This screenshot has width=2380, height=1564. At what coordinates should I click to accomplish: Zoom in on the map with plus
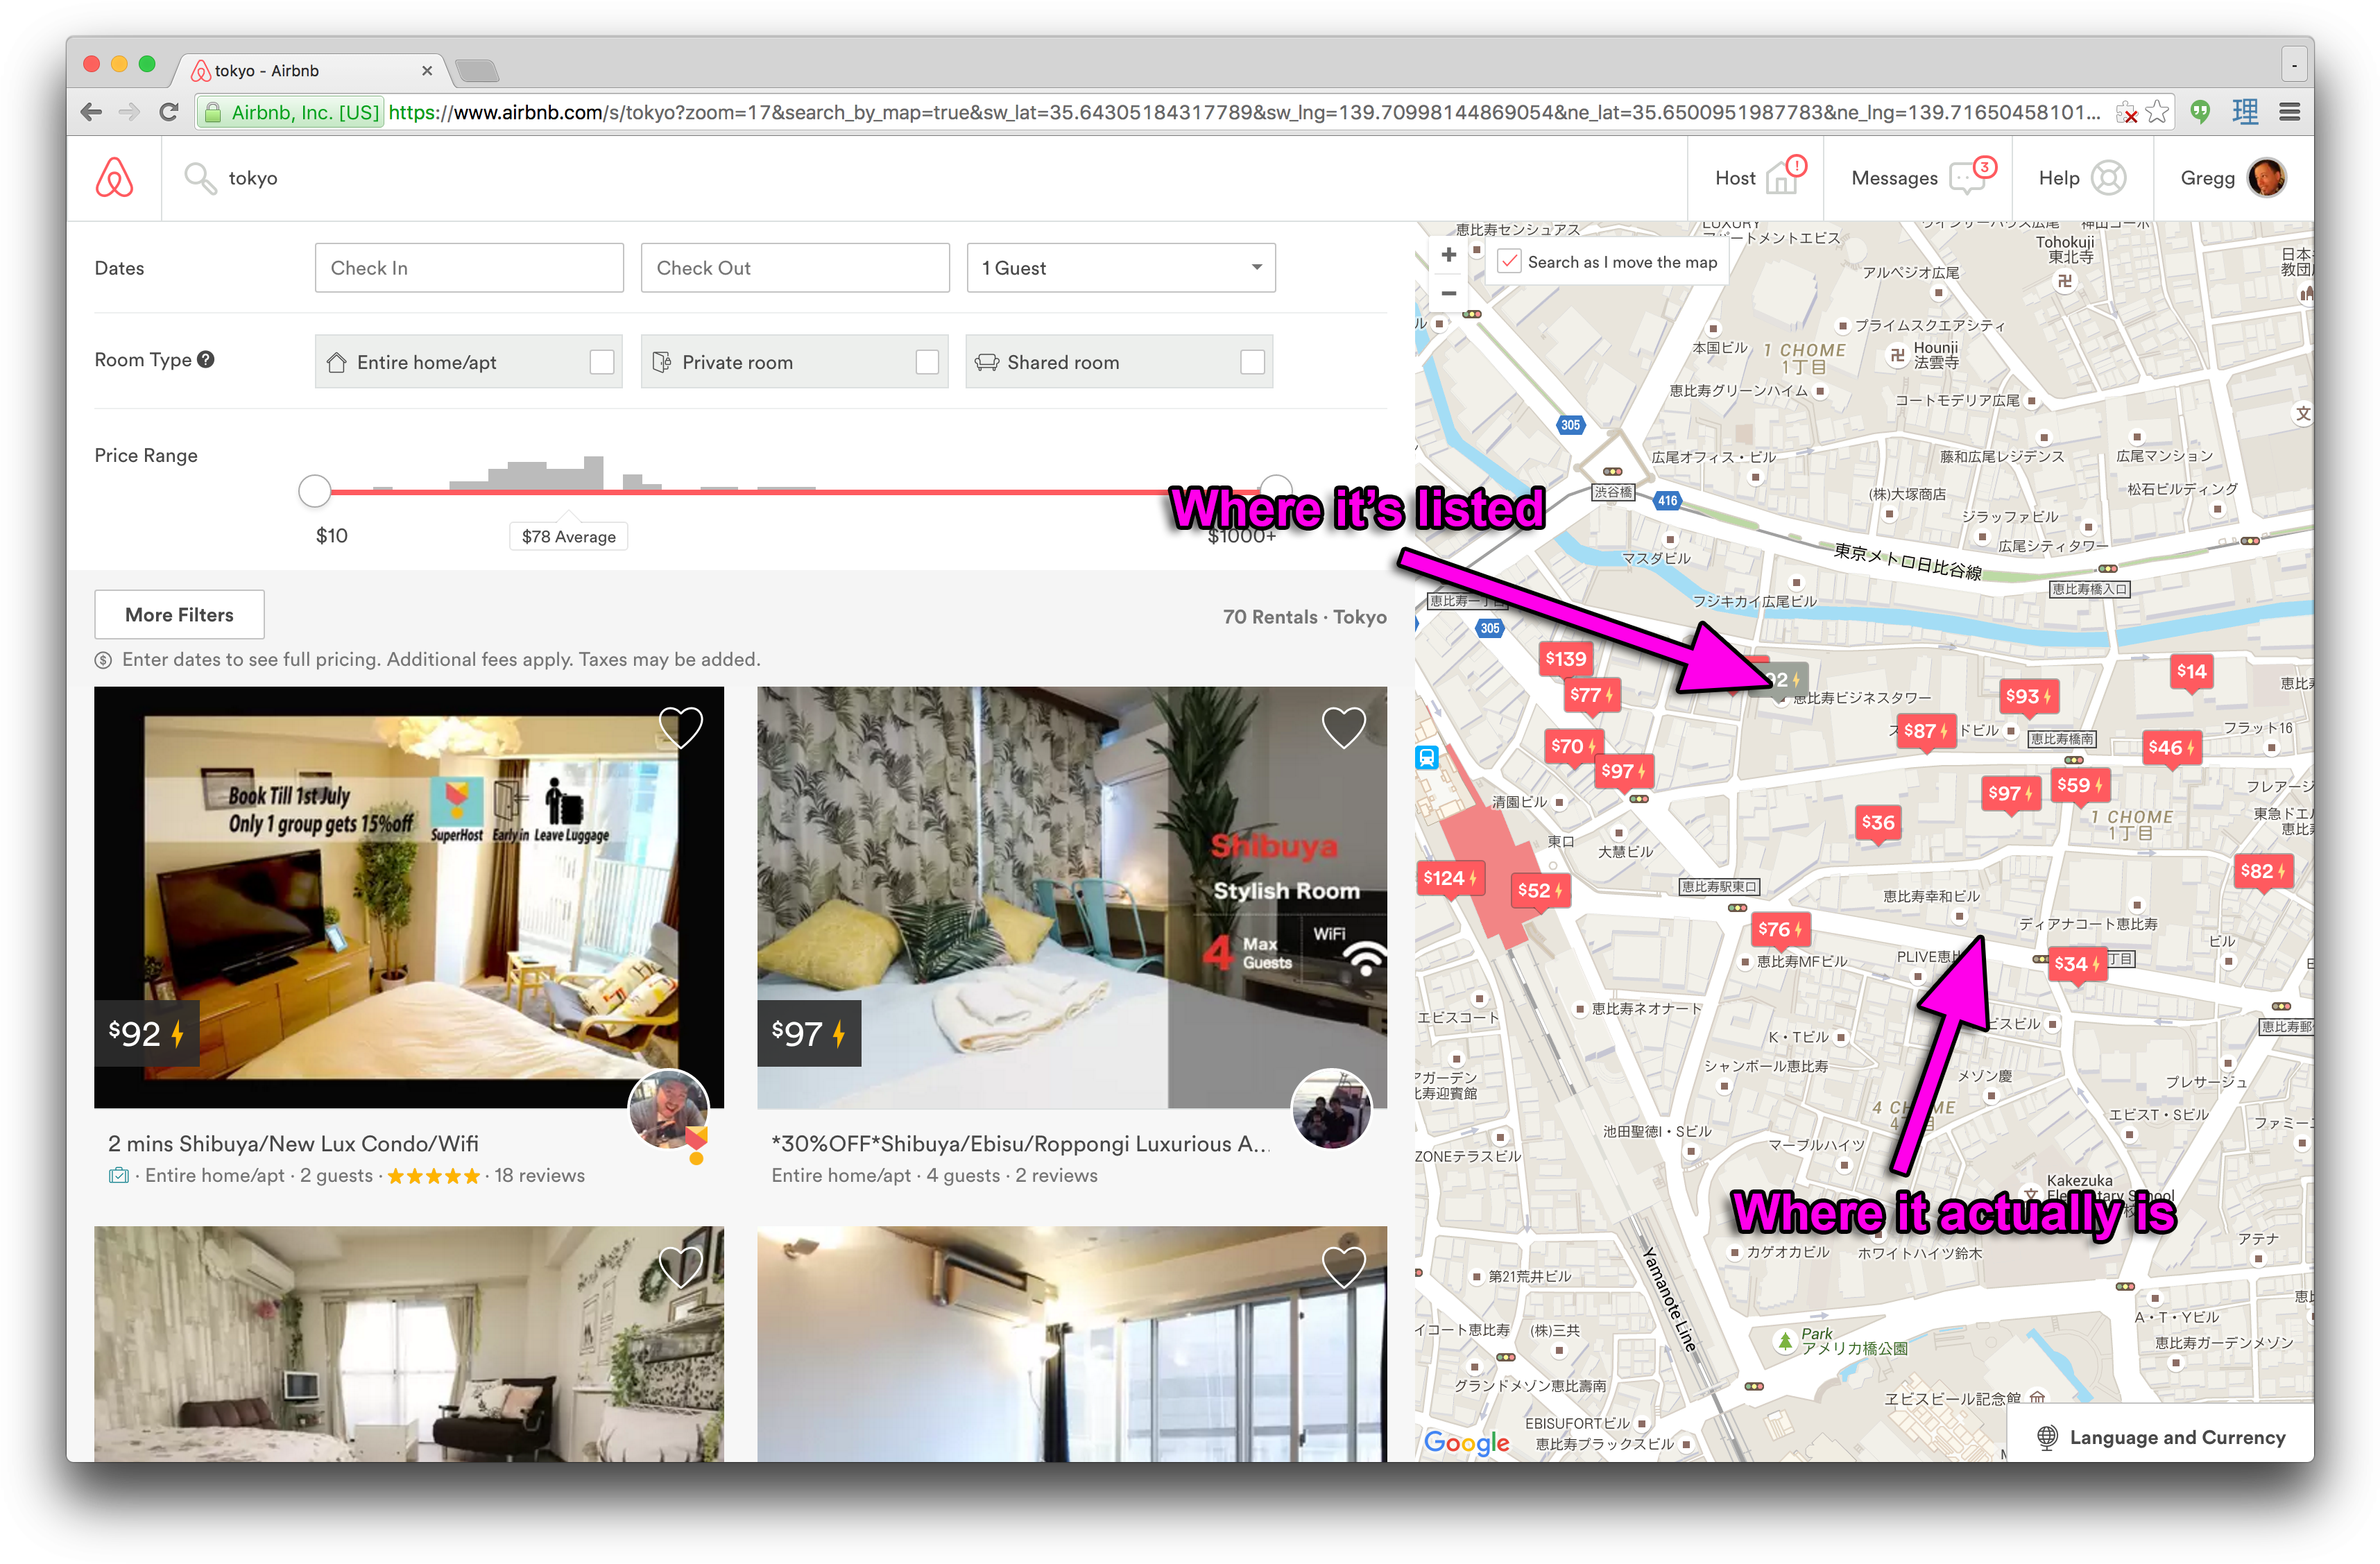coord(1448,255)
